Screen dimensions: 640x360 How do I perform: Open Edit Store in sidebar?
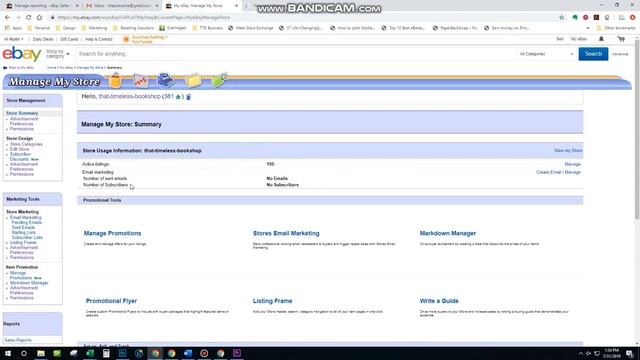coord(20,149)
